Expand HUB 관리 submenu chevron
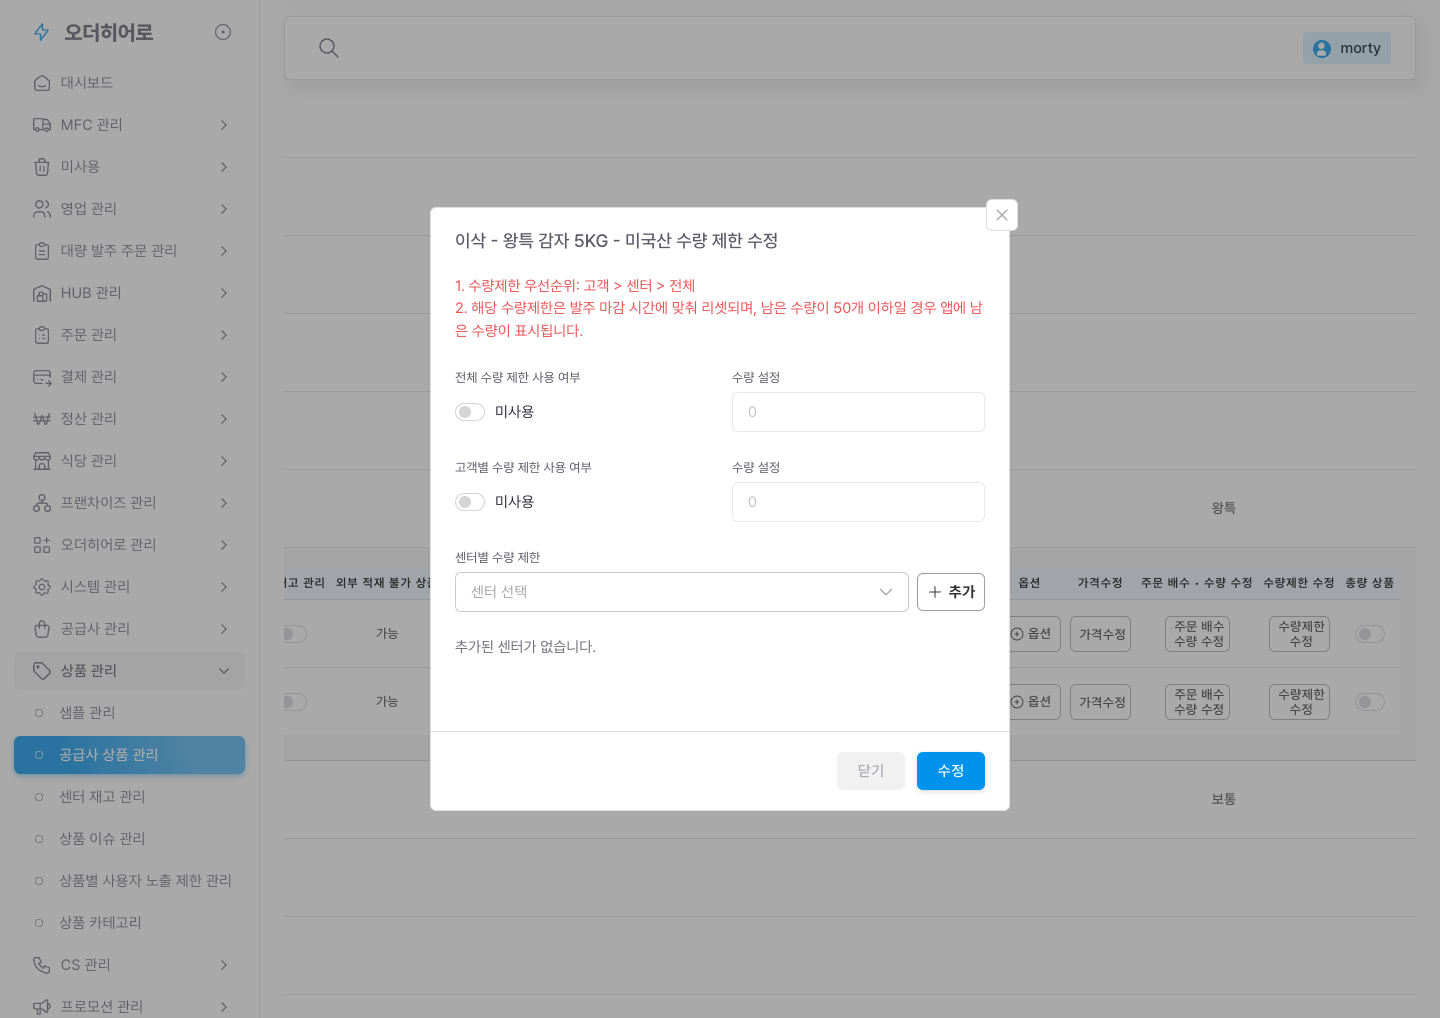The height and width of the screenshot is (1018, 1440). 224,293
